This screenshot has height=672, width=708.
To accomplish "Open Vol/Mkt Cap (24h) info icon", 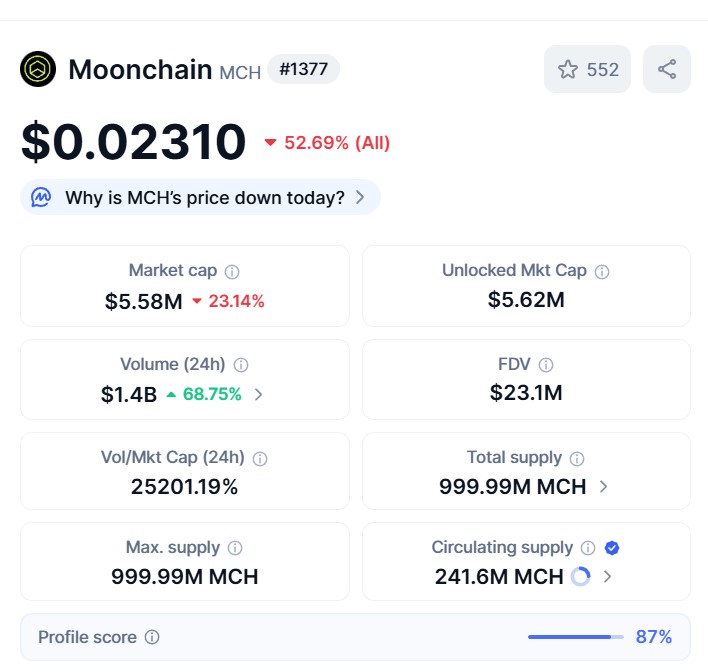I will click(x=260, y=459).
